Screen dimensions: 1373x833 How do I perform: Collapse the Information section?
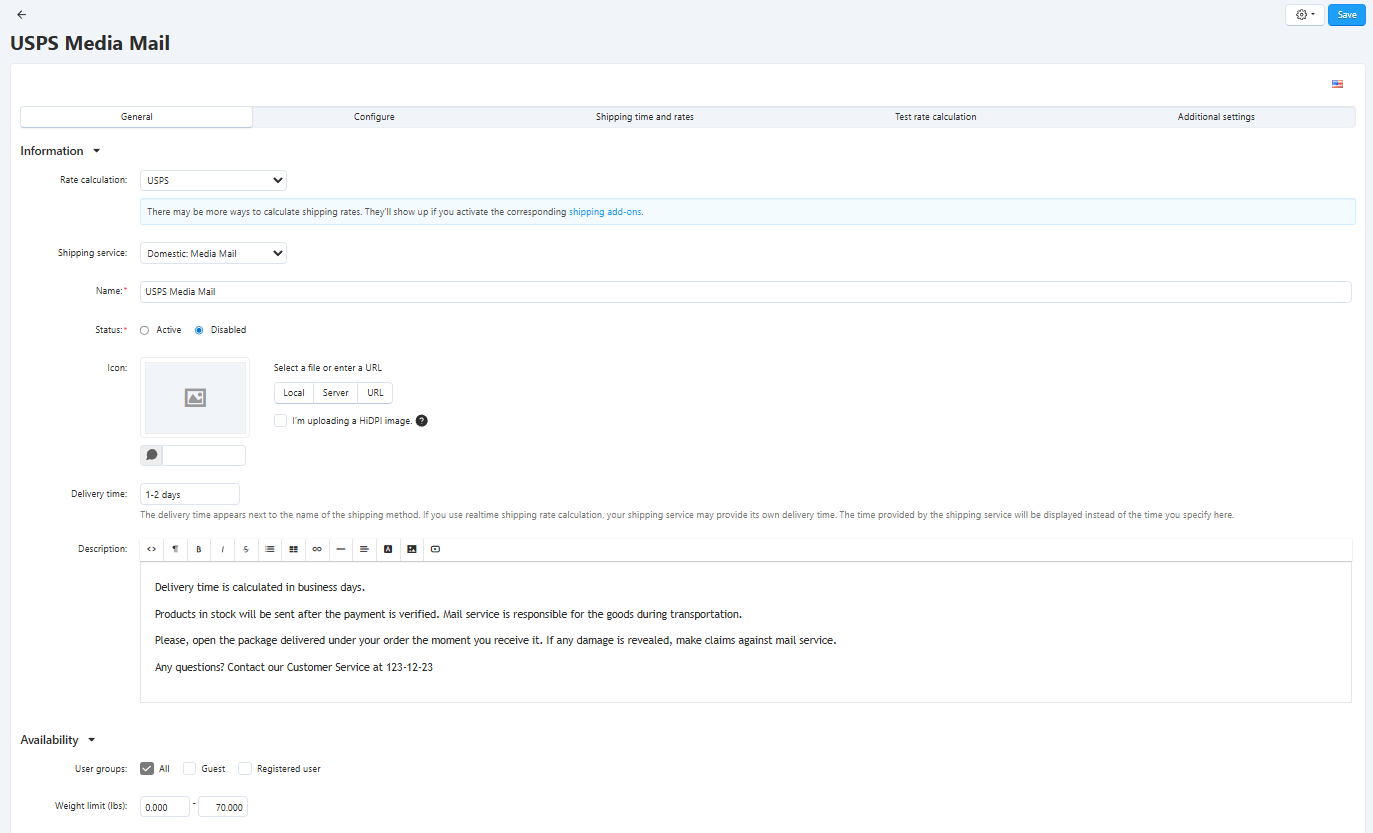coord(61,151)
